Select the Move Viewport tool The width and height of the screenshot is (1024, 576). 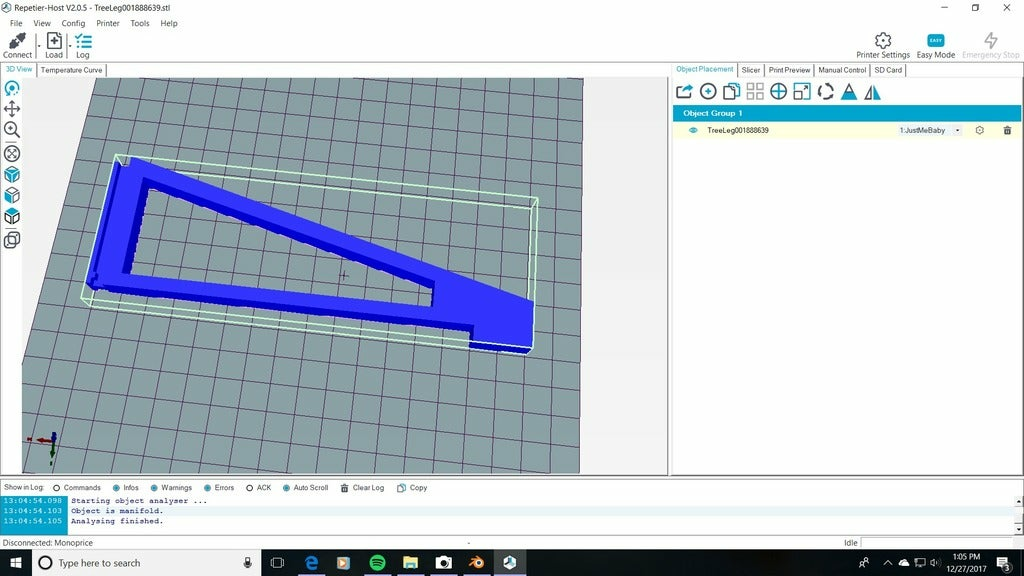pyautogui.click(x=12, y=110)
